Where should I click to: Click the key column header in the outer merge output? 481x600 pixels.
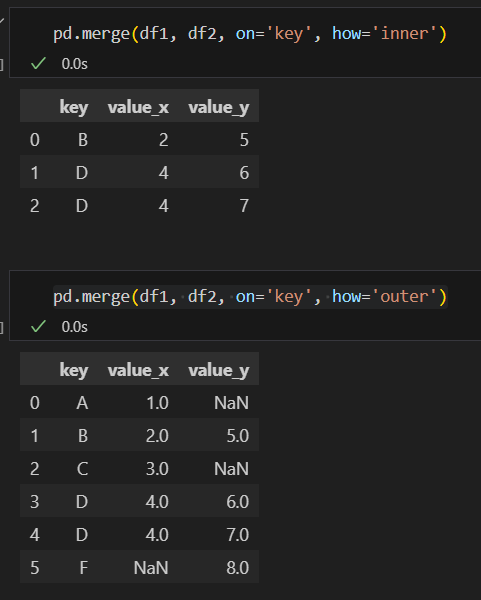[74, 370]
